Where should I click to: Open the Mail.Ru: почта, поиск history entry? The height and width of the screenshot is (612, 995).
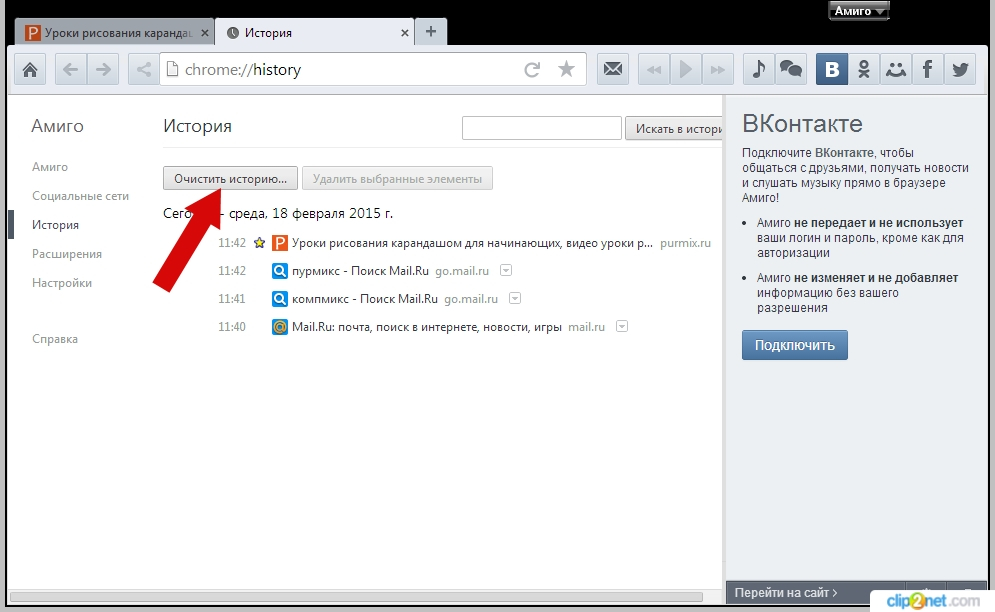(426, 327)
